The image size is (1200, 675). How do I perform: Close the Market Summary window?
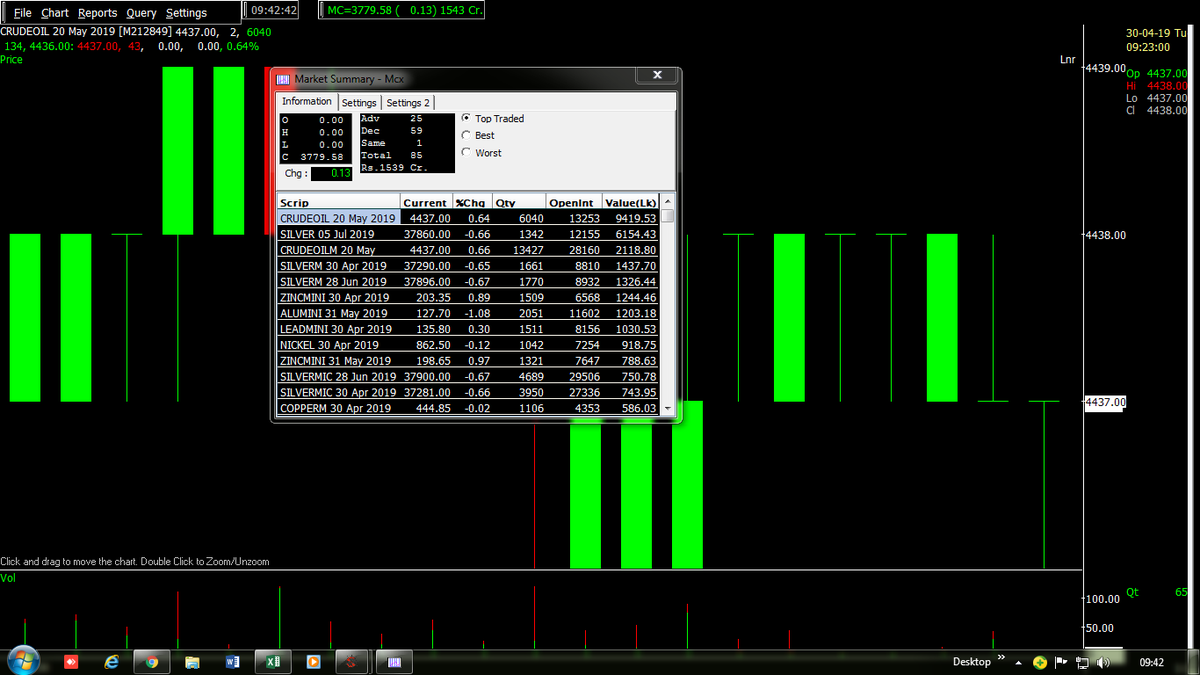point(656,76)
